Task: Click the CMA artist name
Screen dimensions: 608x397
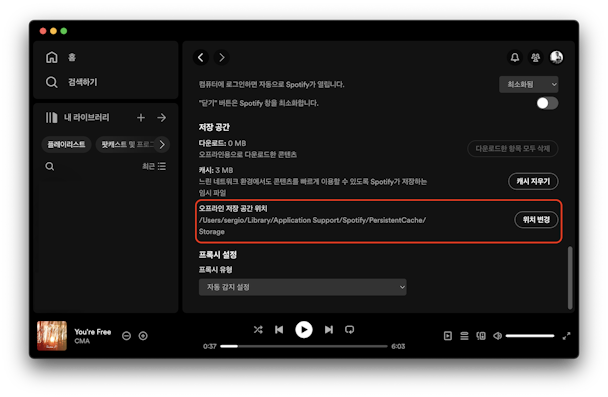Action: 82,341
